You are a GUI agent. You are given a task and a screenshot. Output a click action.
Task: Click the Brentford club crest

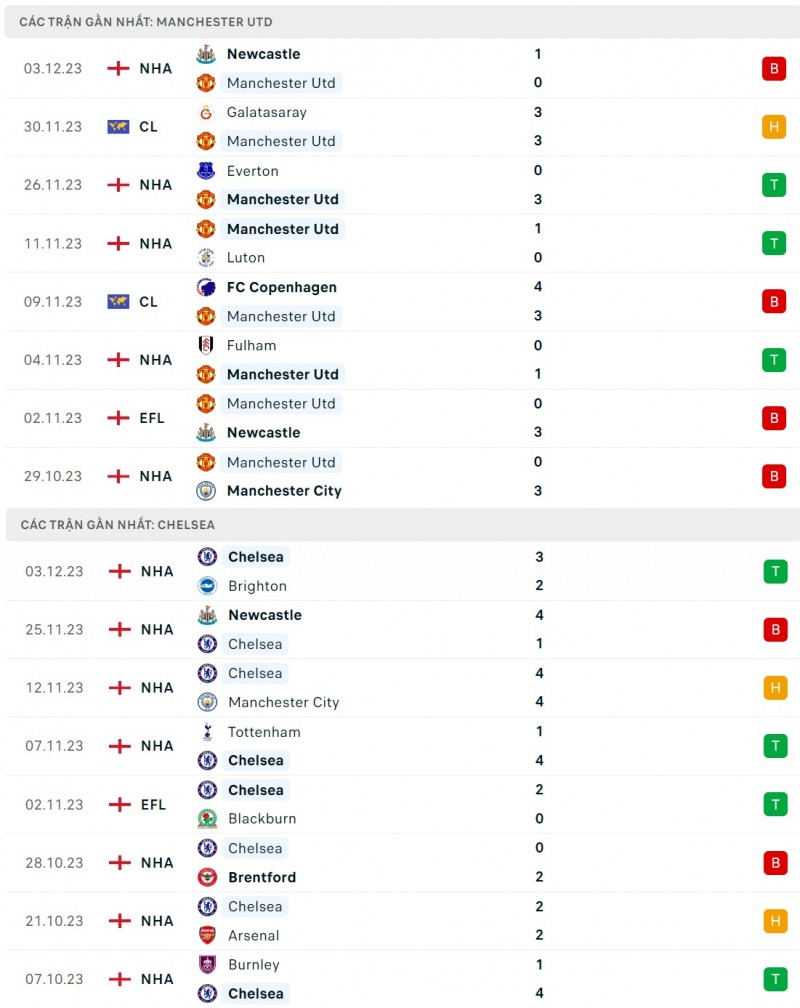[x=207, y=877]
